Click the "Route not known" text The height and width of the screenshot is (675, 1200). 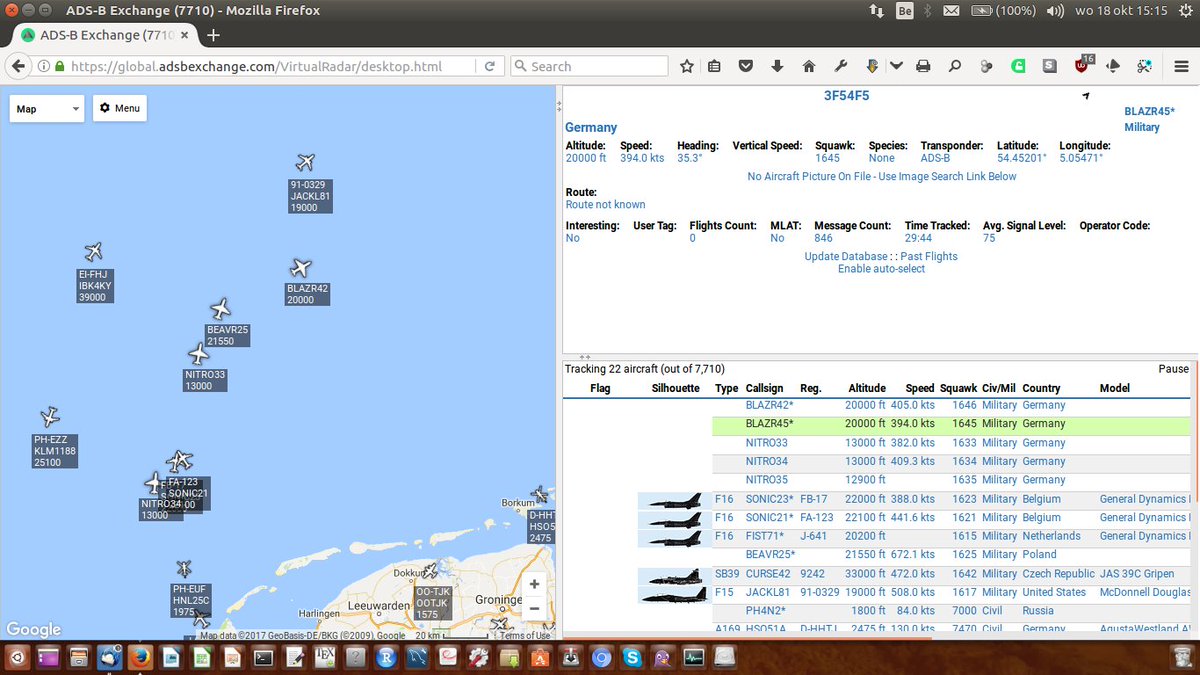coord(606,205)
